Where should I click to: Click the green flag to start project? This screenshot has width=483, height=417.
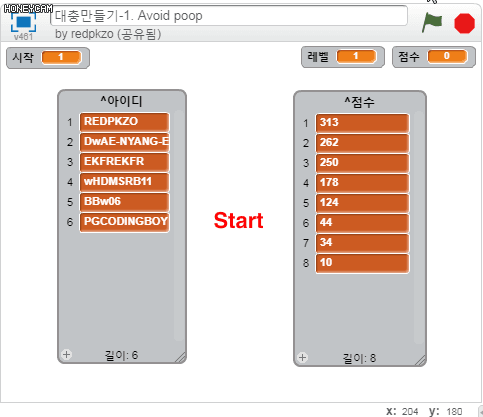432,22
